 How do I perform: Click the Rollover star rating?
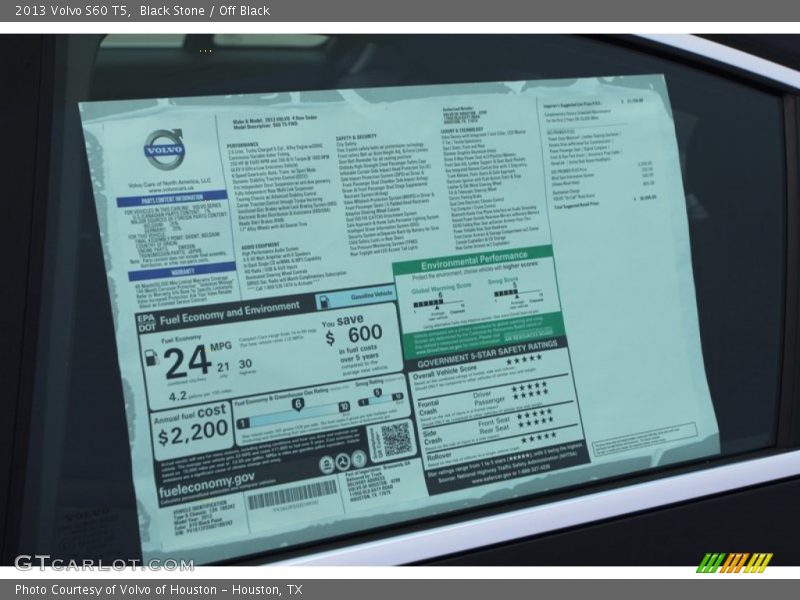point(539,437)
